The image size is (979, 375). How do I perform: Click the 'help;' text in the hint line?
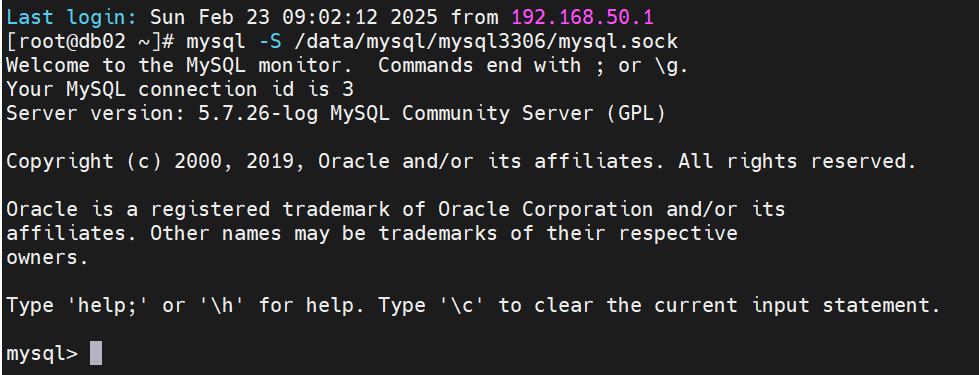pyautogui.click(x=108, y=305)
